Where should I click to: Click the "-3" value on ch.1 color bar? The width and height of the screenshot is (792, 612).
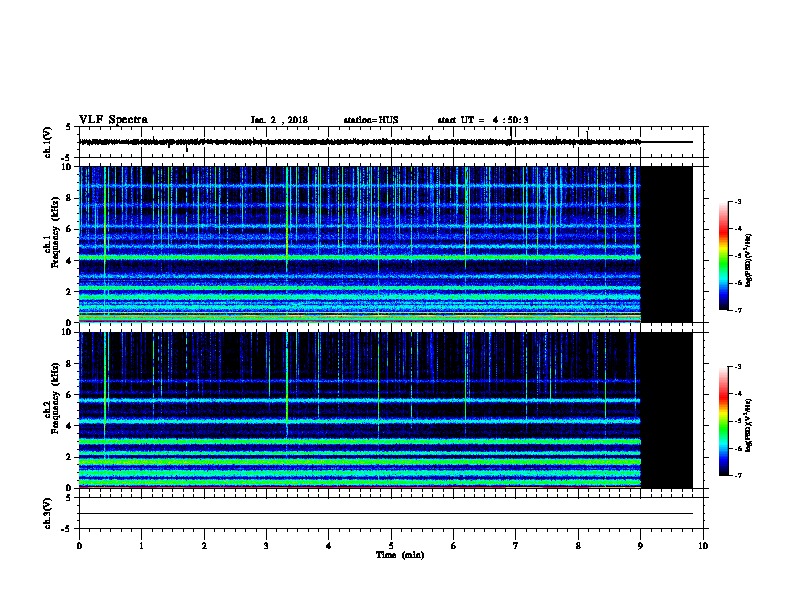click(x=737, y=201)
